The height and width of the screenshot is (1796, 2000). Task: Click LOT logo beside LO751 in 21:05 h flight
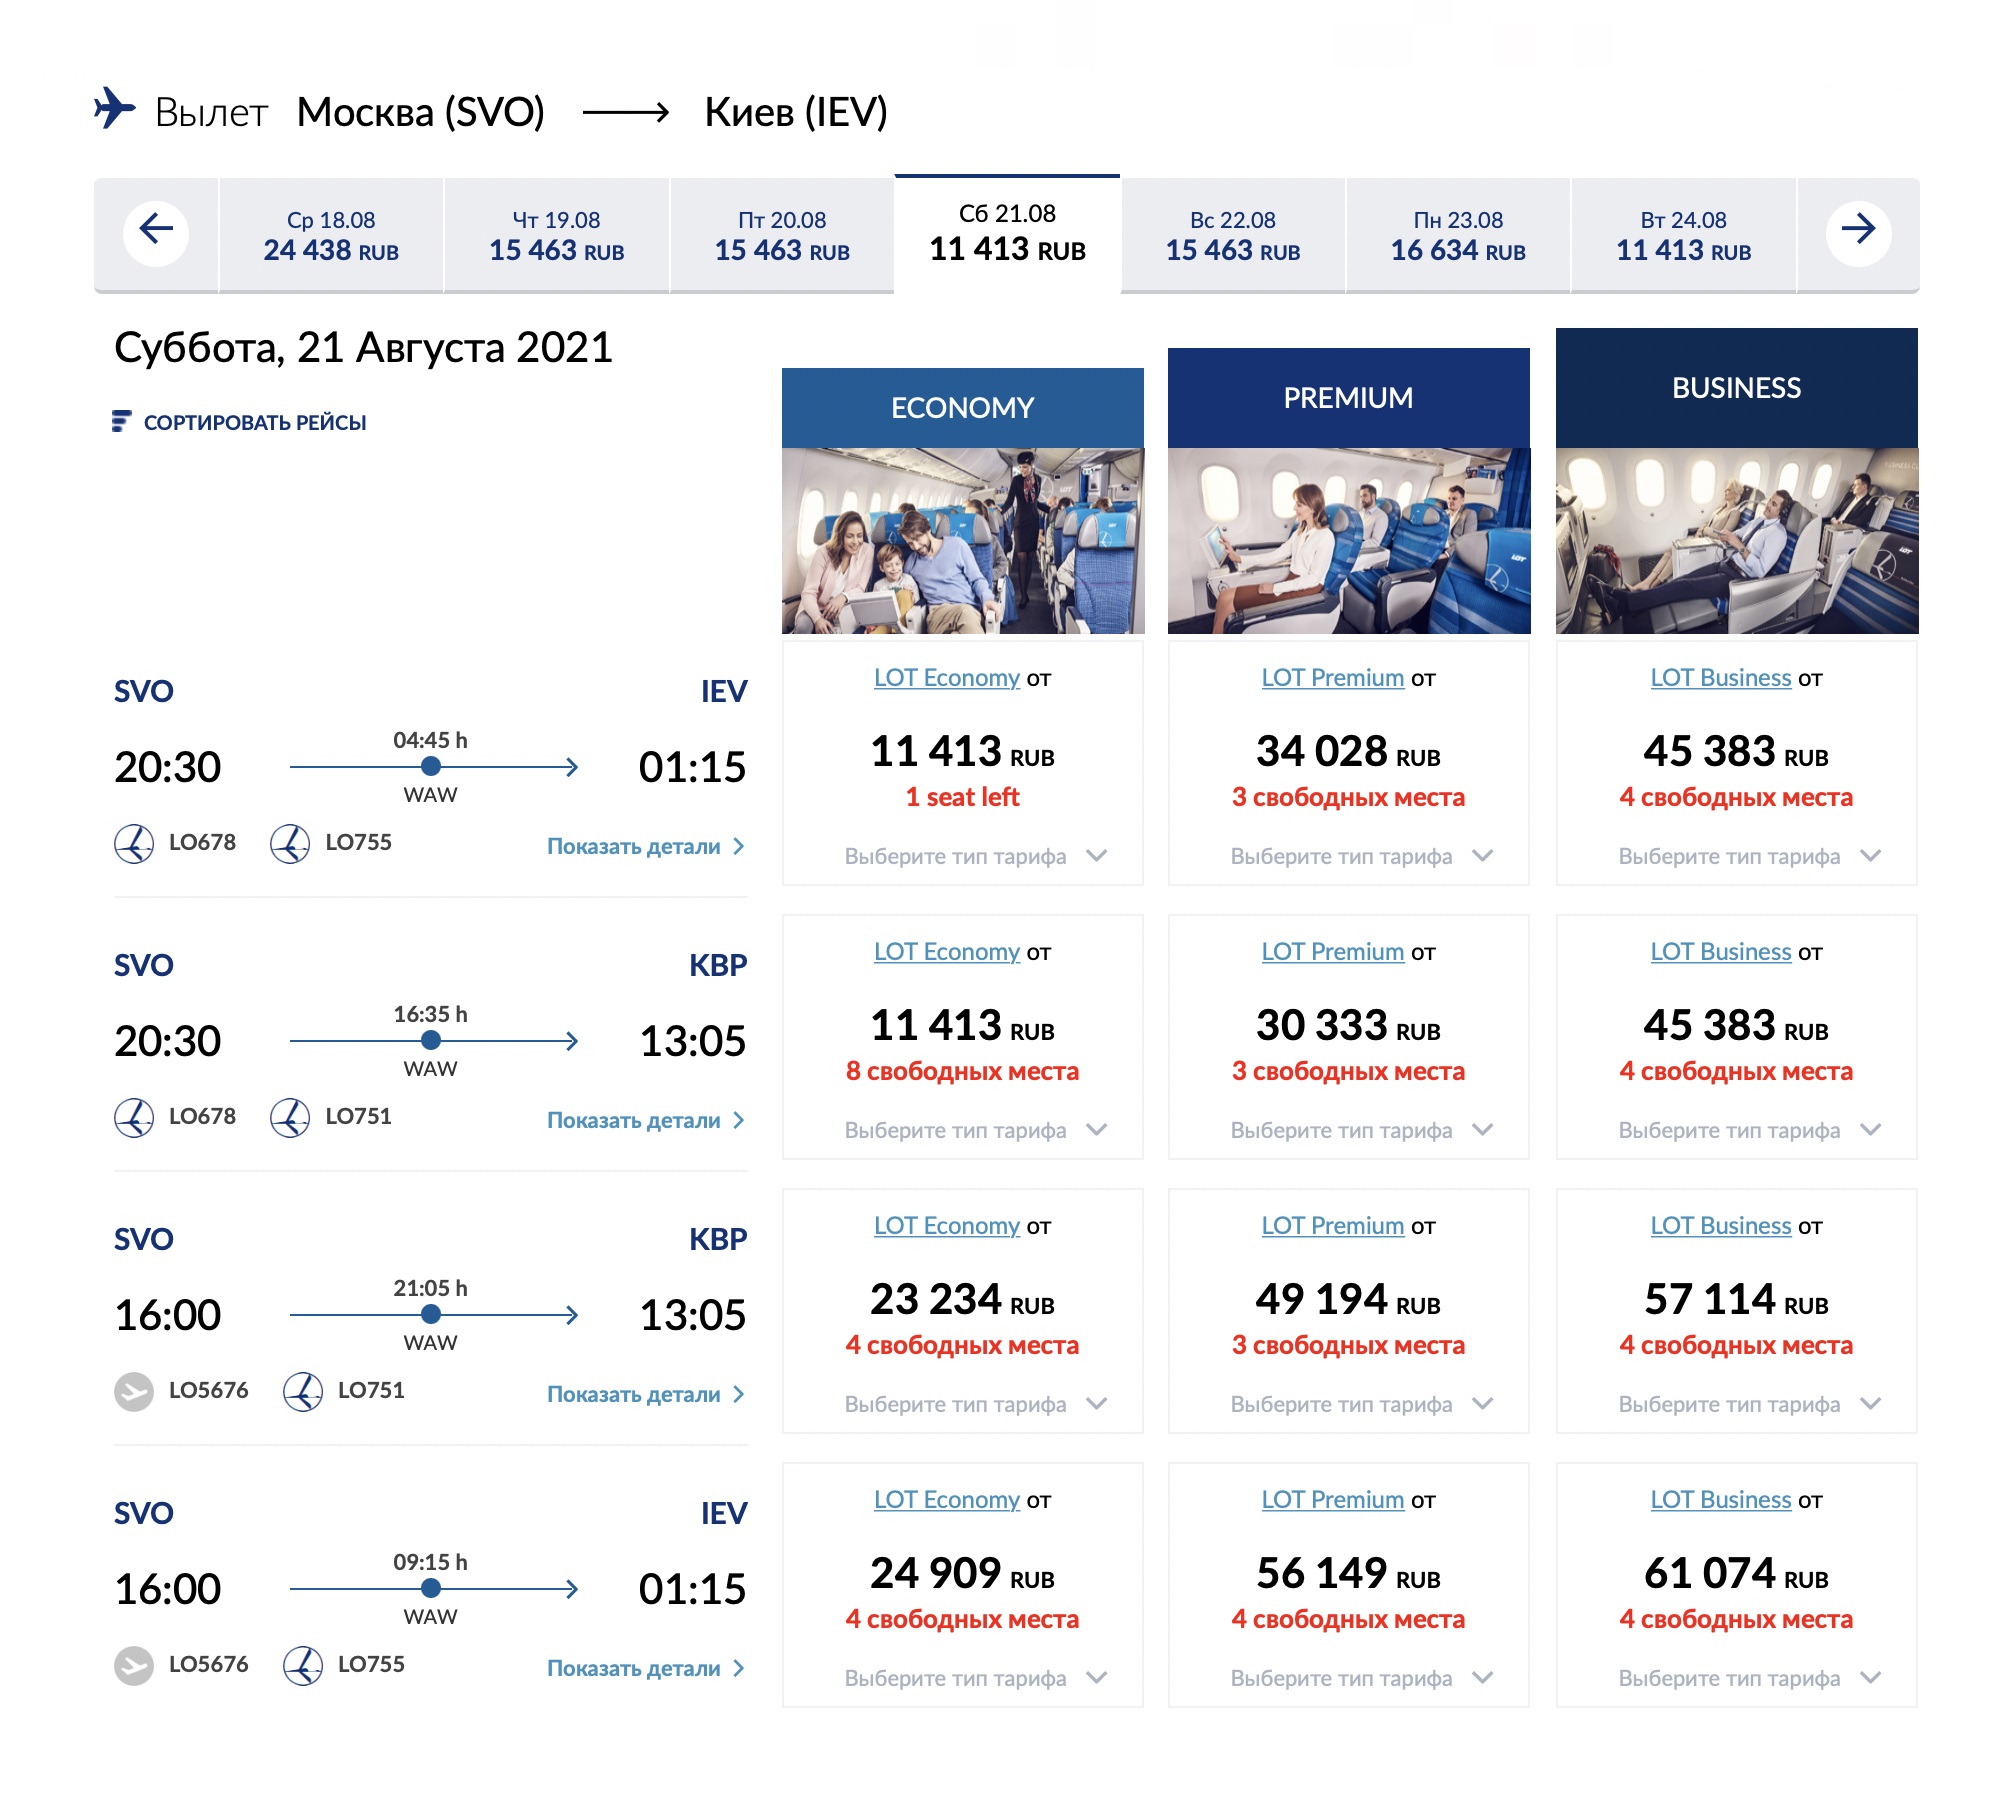click(x=303, y=1391)
